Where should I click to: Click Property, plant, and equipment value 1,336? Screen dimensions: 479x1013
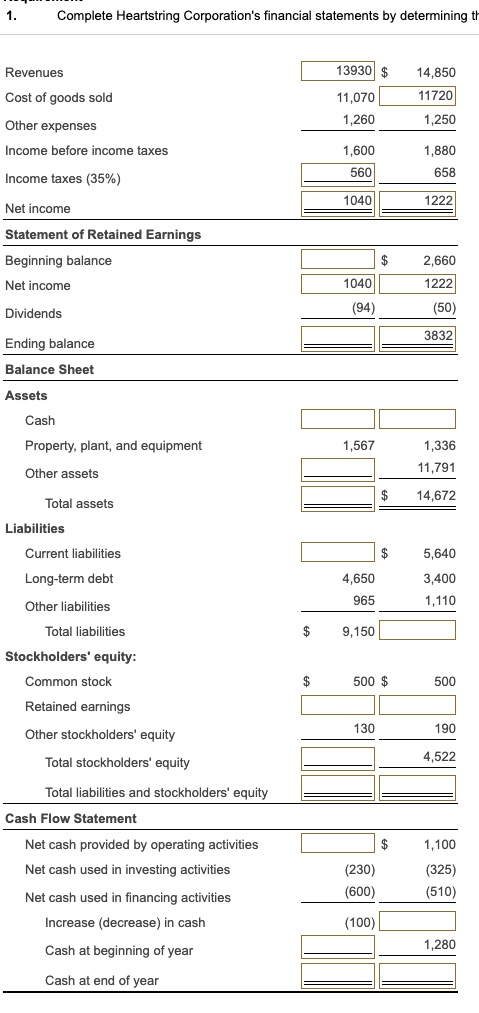pyautogui.click(x=440, y=446)
